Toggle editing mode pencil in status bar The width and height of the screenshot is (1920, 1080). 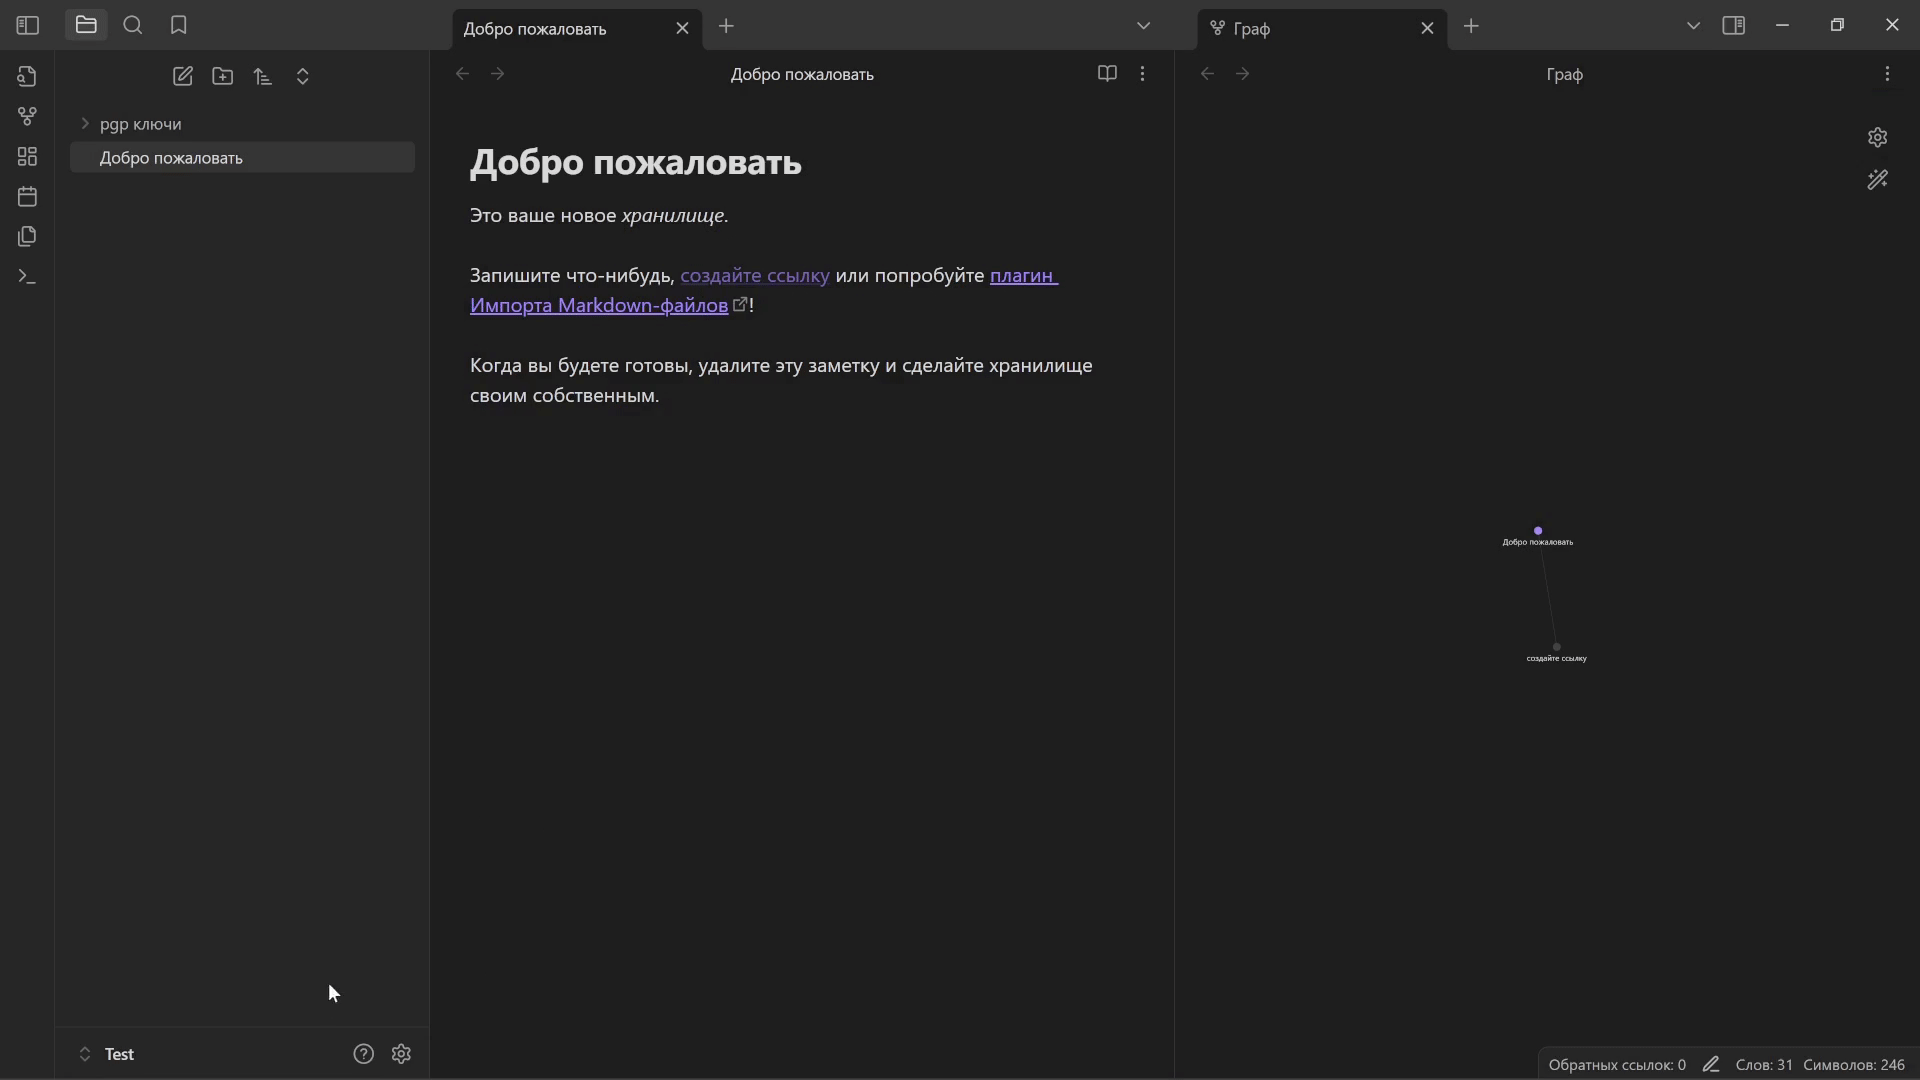tap(1711, 1065)
